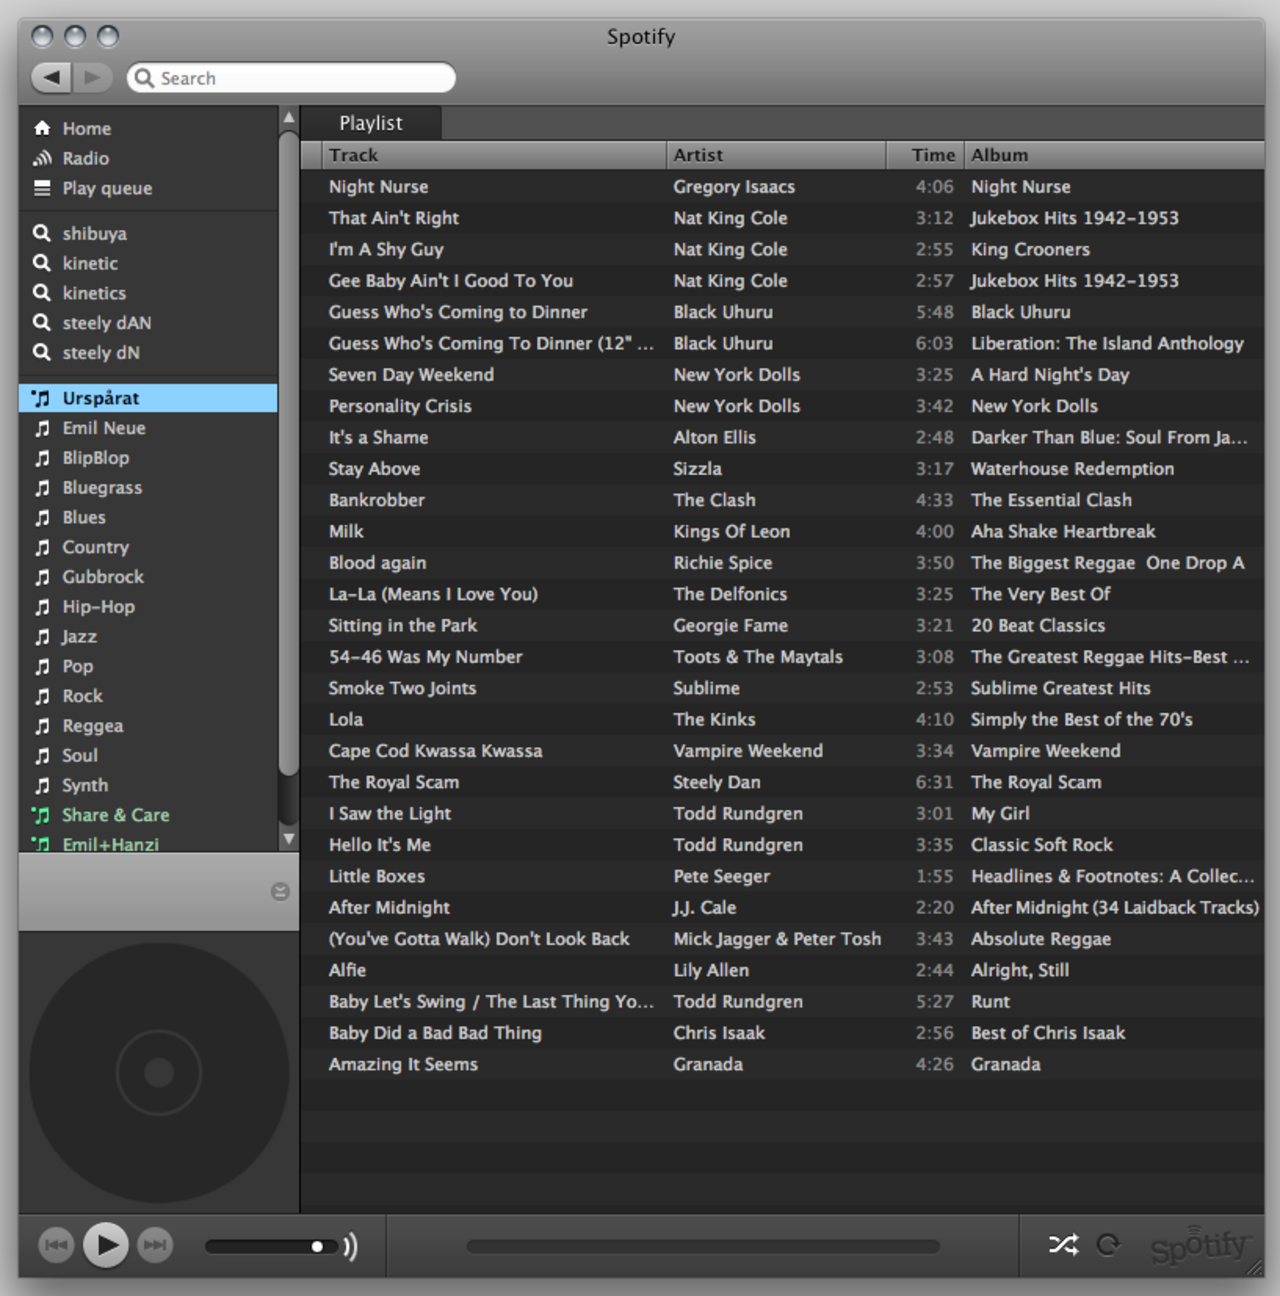Open the Emil+Hanzi shared playlist
Viewport: 1280px width, 1296px height.
[110, 844]
